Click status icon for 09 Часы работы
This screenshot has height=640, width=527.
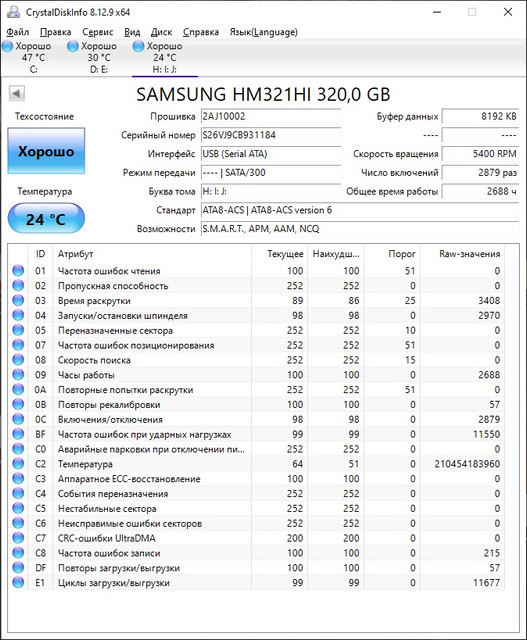point(18,374)
